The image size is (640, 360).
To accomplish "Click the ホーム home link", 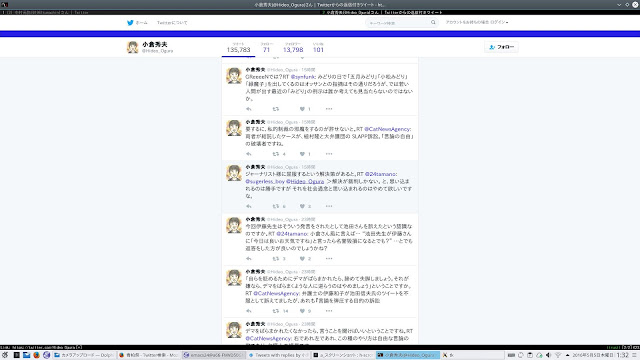I will (141, 23).
